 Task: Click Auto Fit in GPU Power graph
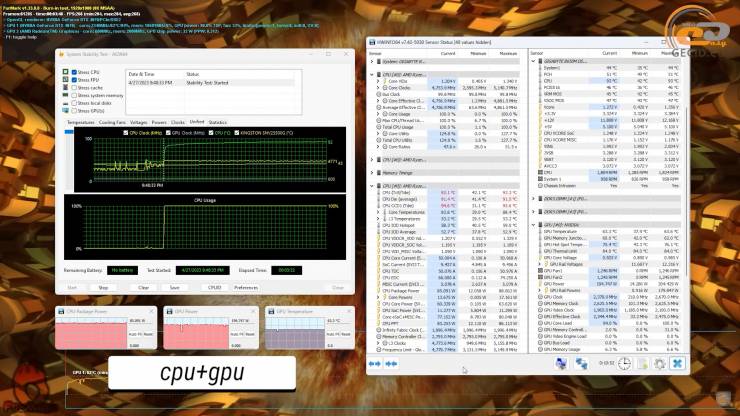pos(236,334)
